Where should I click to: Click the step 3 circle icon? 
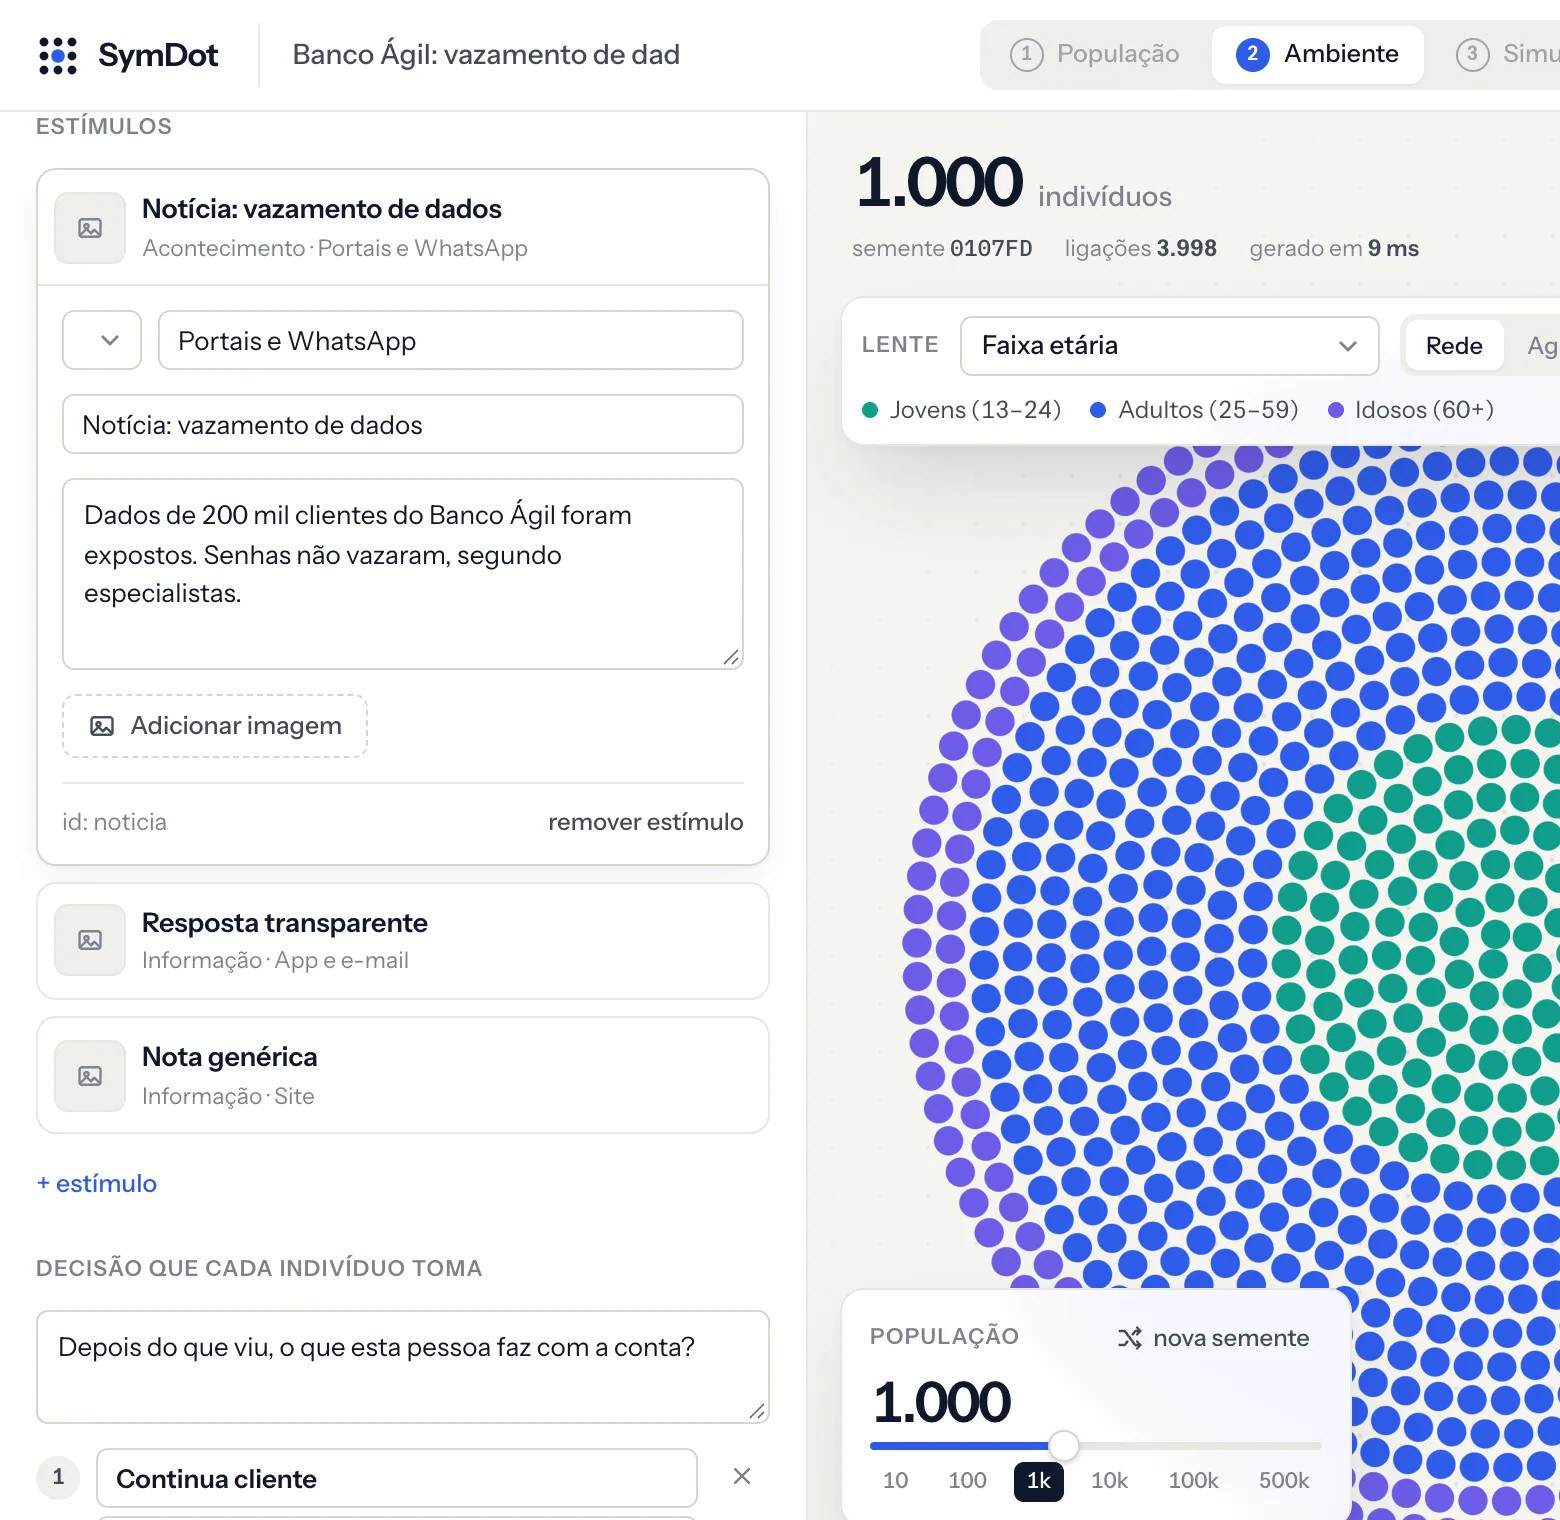[1472, 54]
